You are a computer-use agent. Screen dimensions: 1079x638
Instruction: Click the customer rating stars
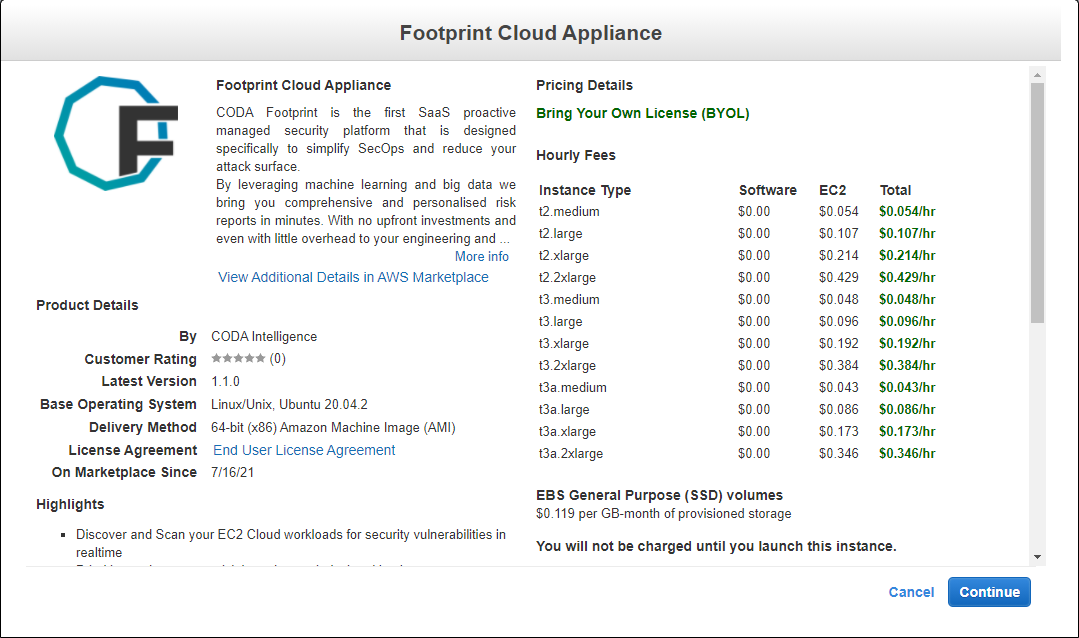click(x=238, y=358)
